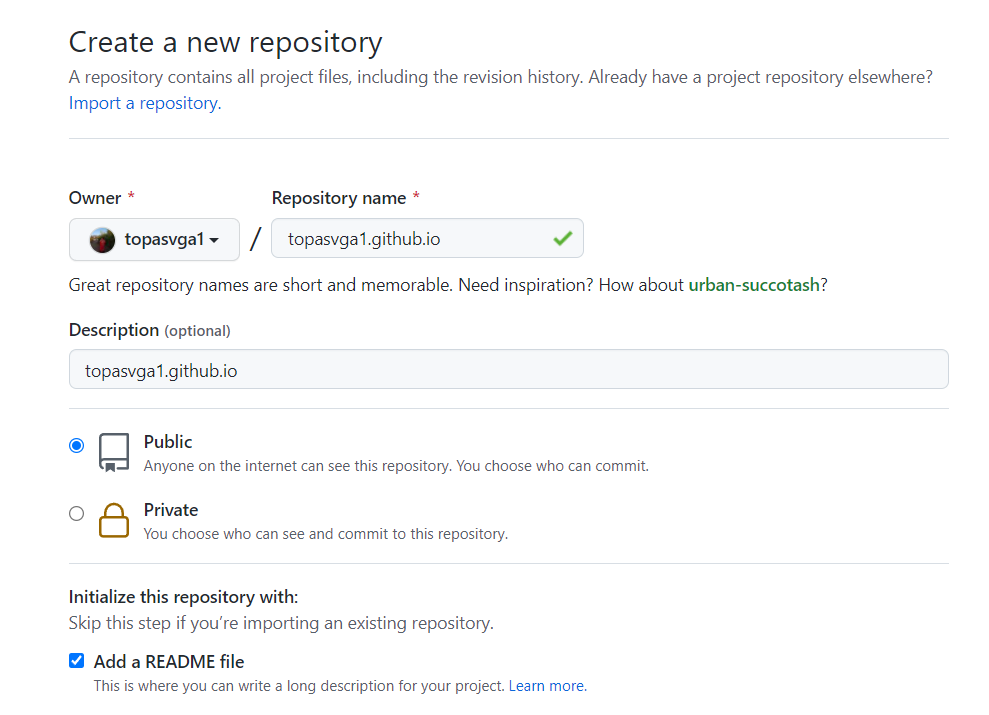Click the Private option label

click(x=171, y=510)
